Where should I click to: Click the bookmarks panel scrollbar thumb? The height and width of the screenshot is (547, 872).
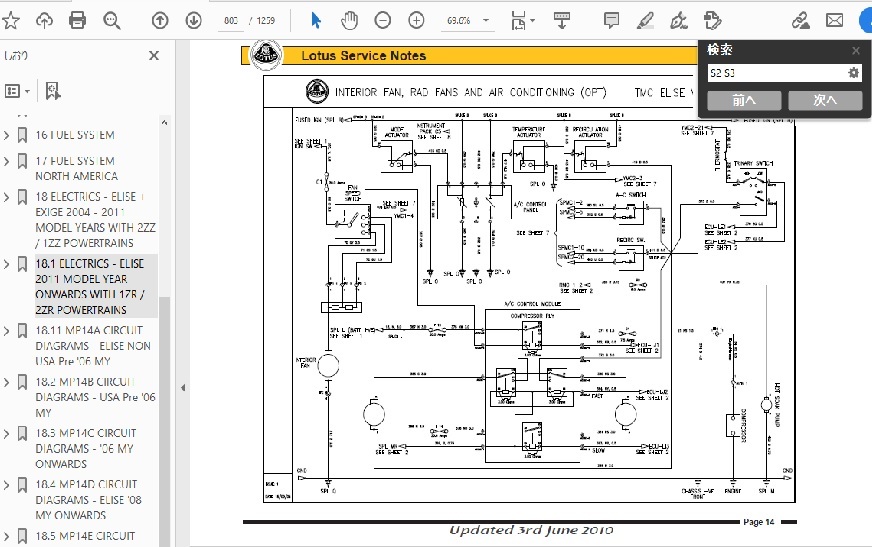[x=164, y=421]
